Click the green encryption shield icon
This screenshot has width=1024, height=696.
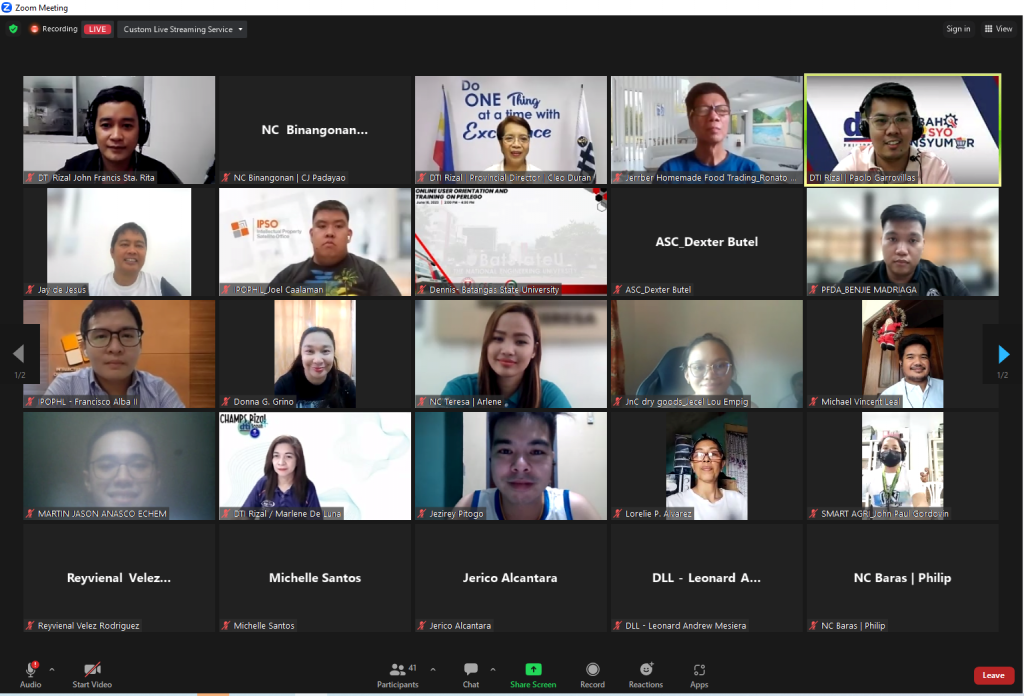coord(13,29)
